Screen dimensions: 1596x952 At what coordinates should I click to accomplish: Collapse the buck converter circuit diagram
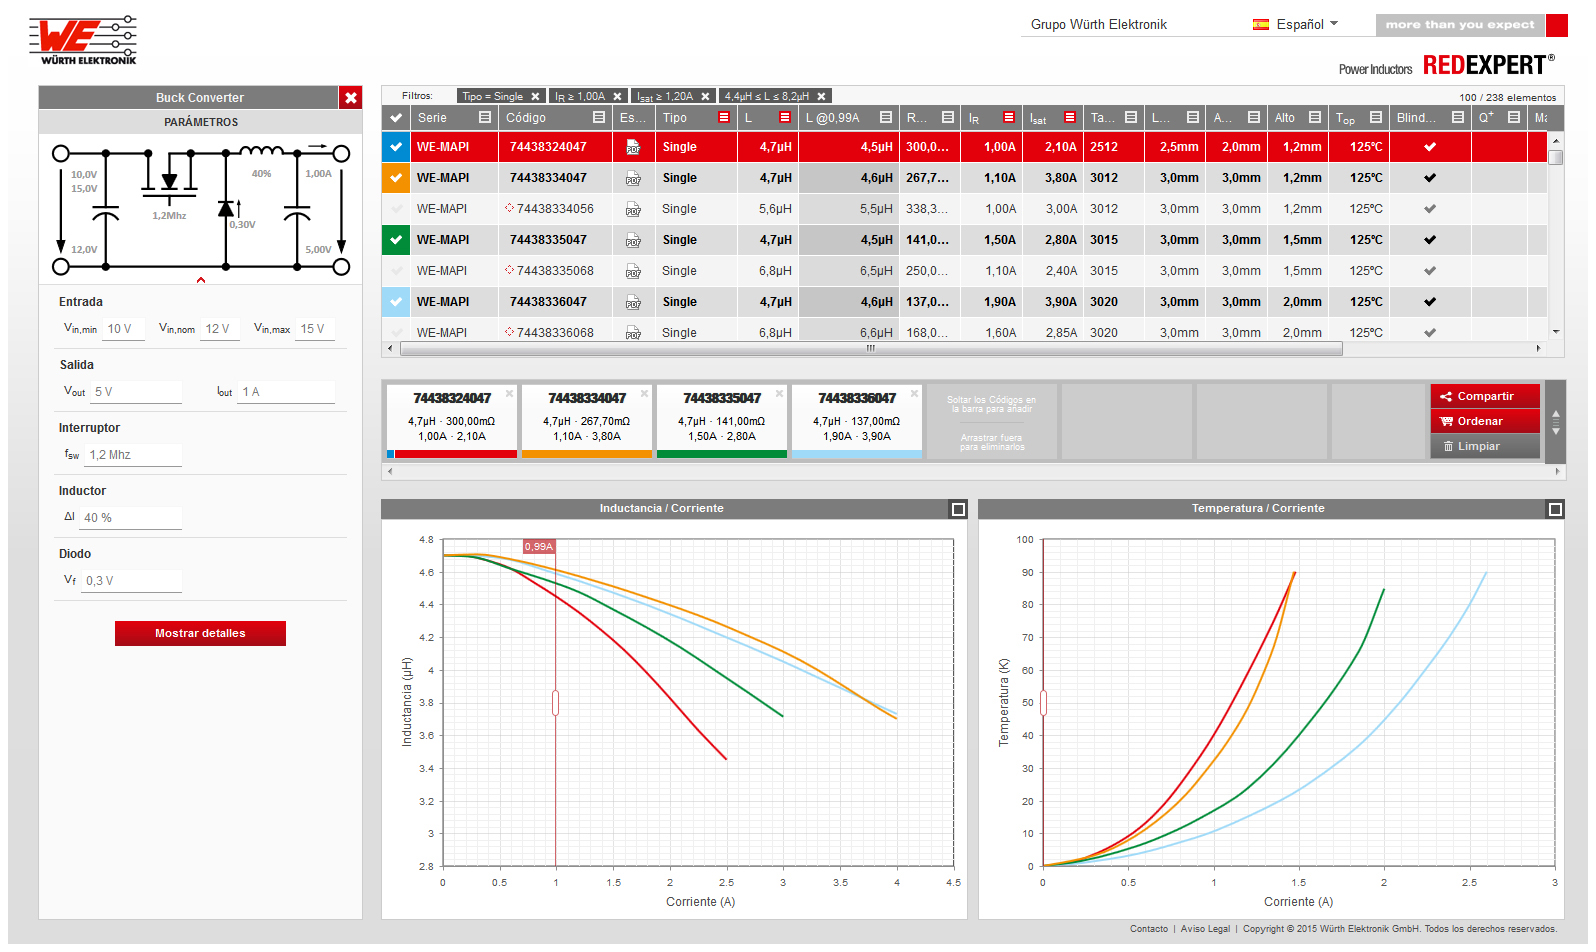(201, 281)
